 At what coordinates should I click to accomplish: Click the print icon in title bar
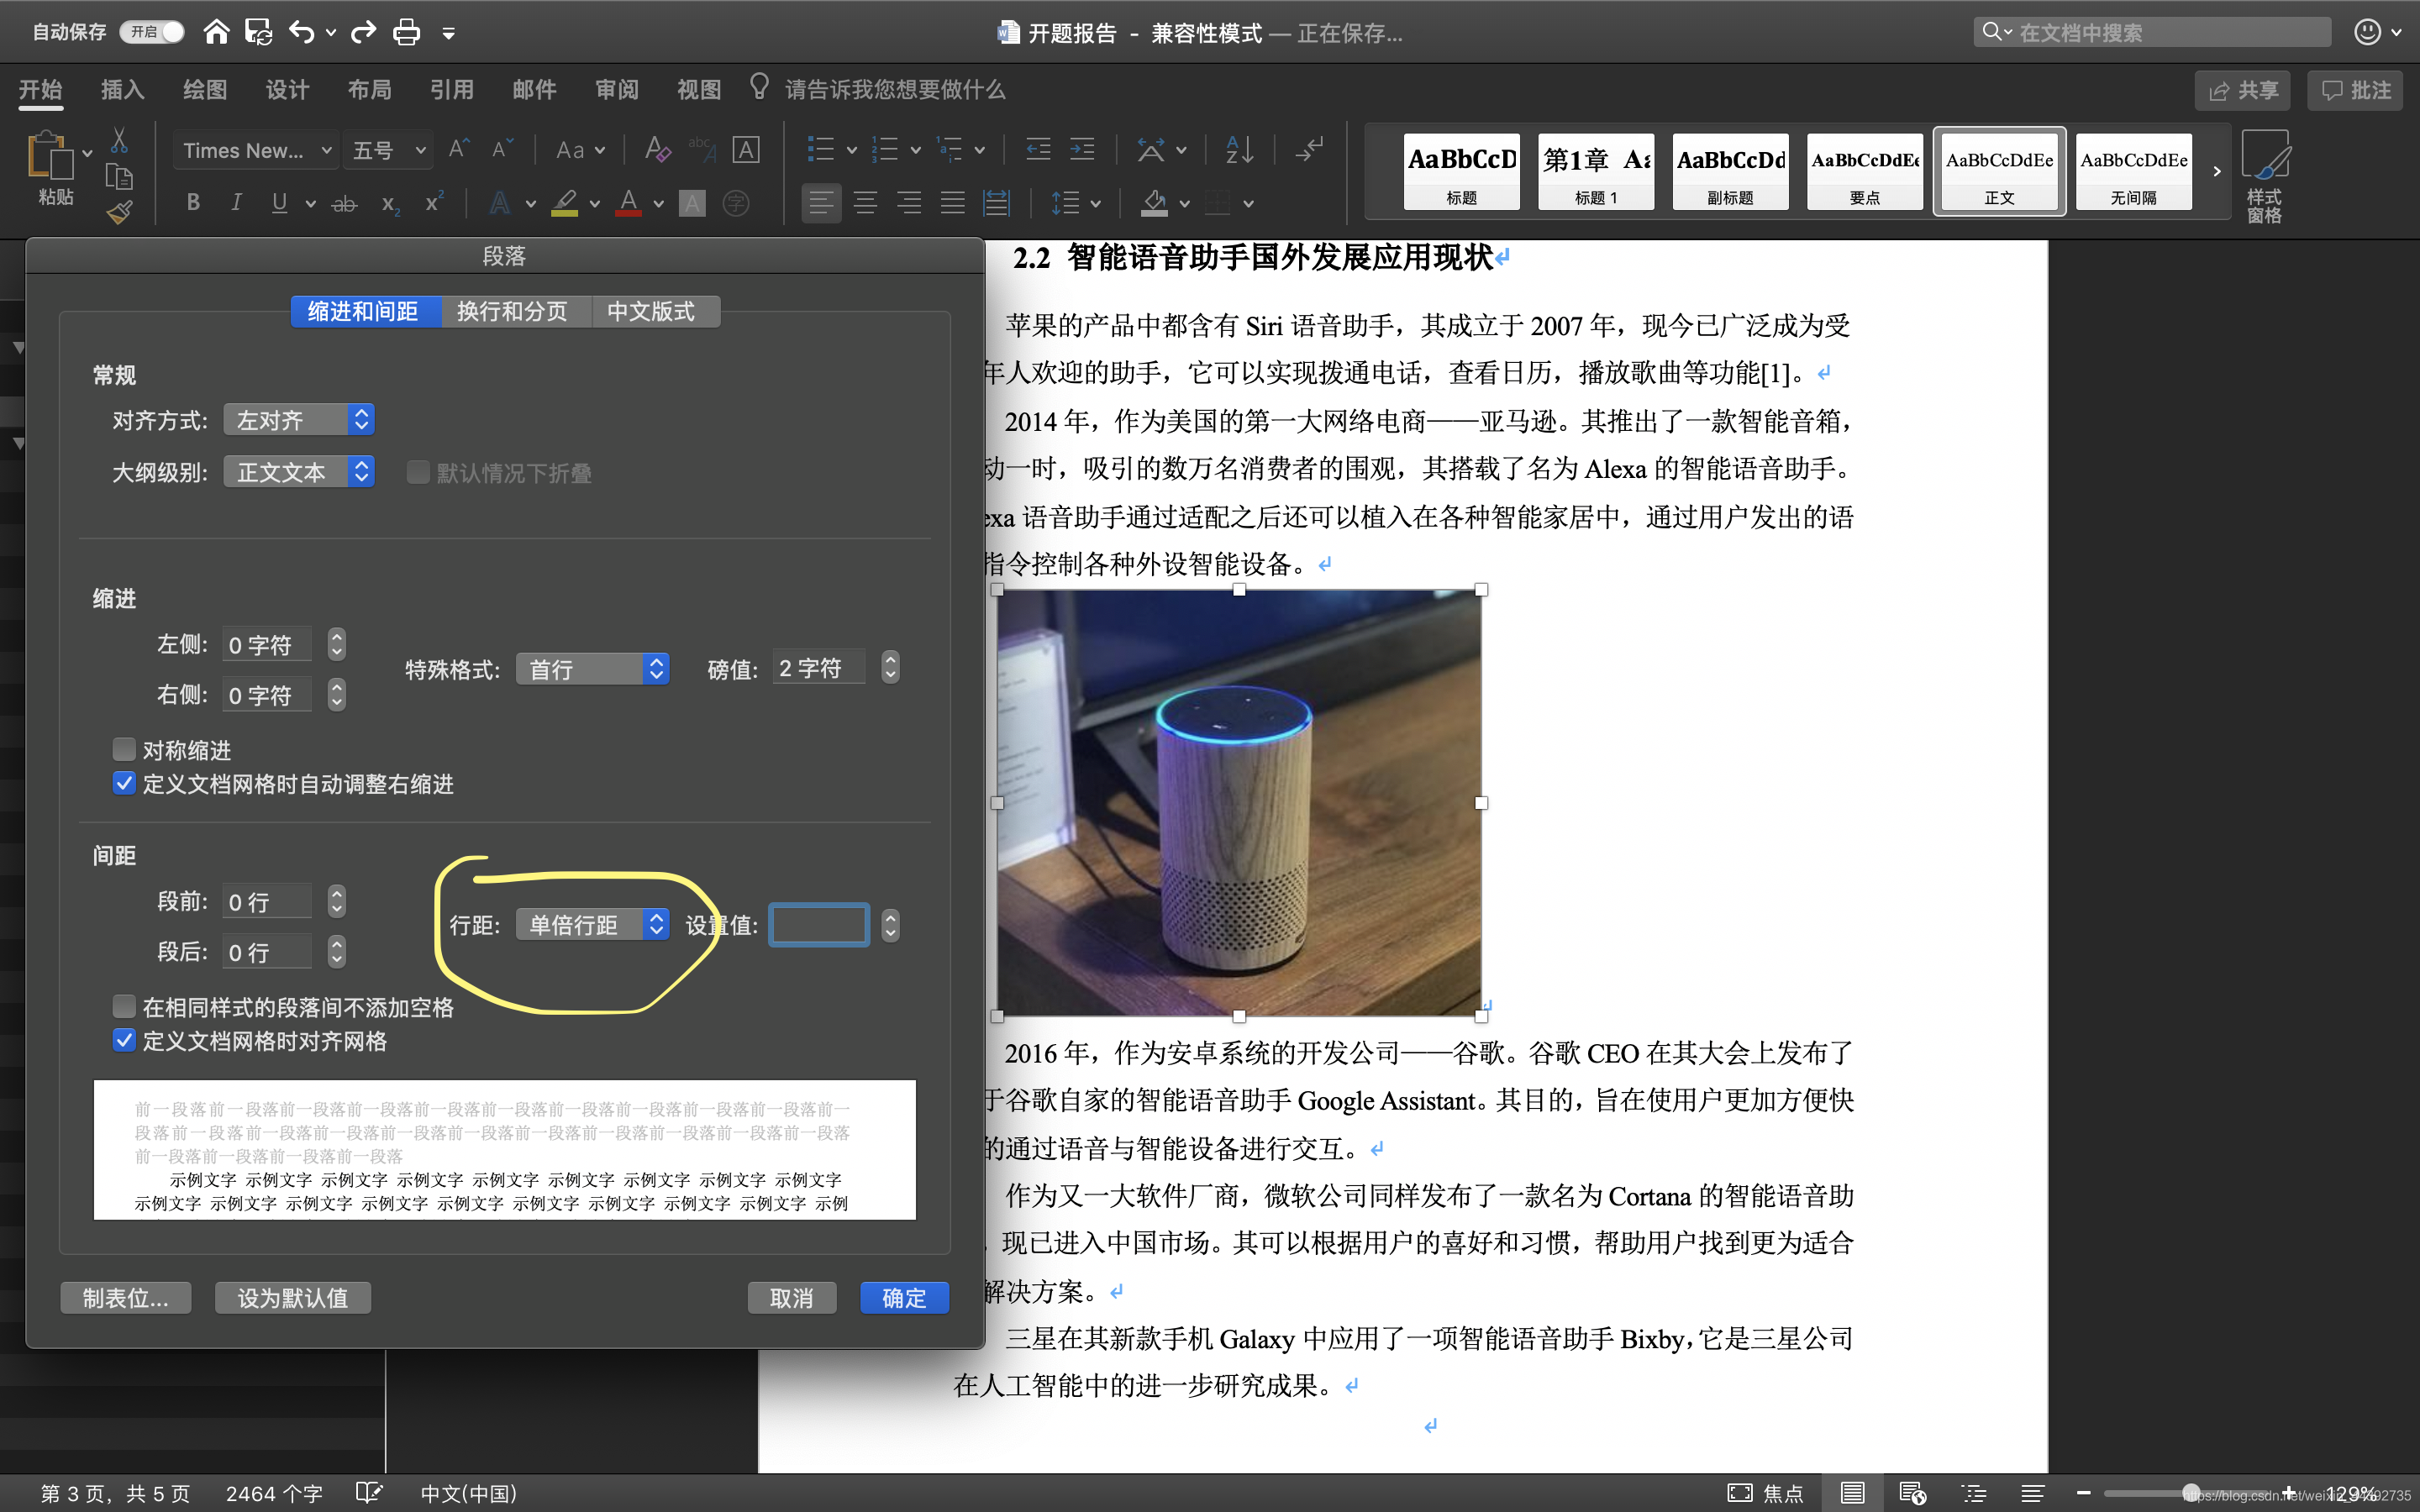tap(406, 33)
